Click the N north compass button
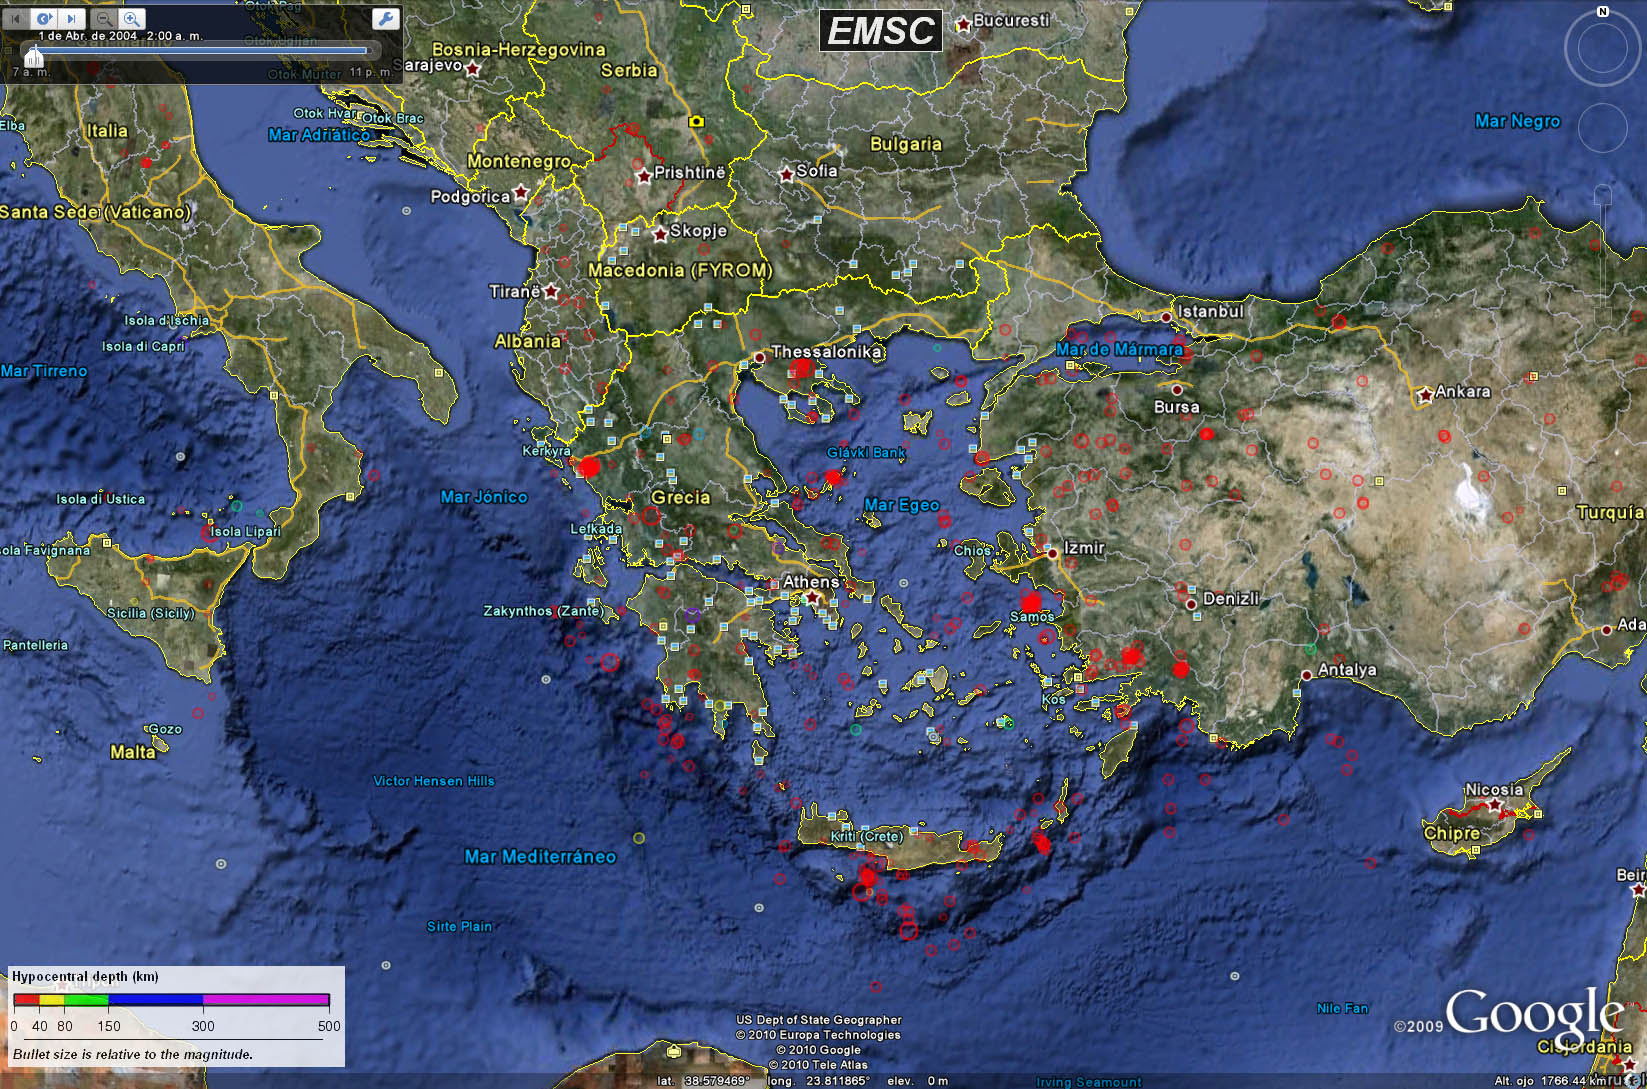Image resolution: width=1647 pixels, height=1089 pixels. (1603, 12)
